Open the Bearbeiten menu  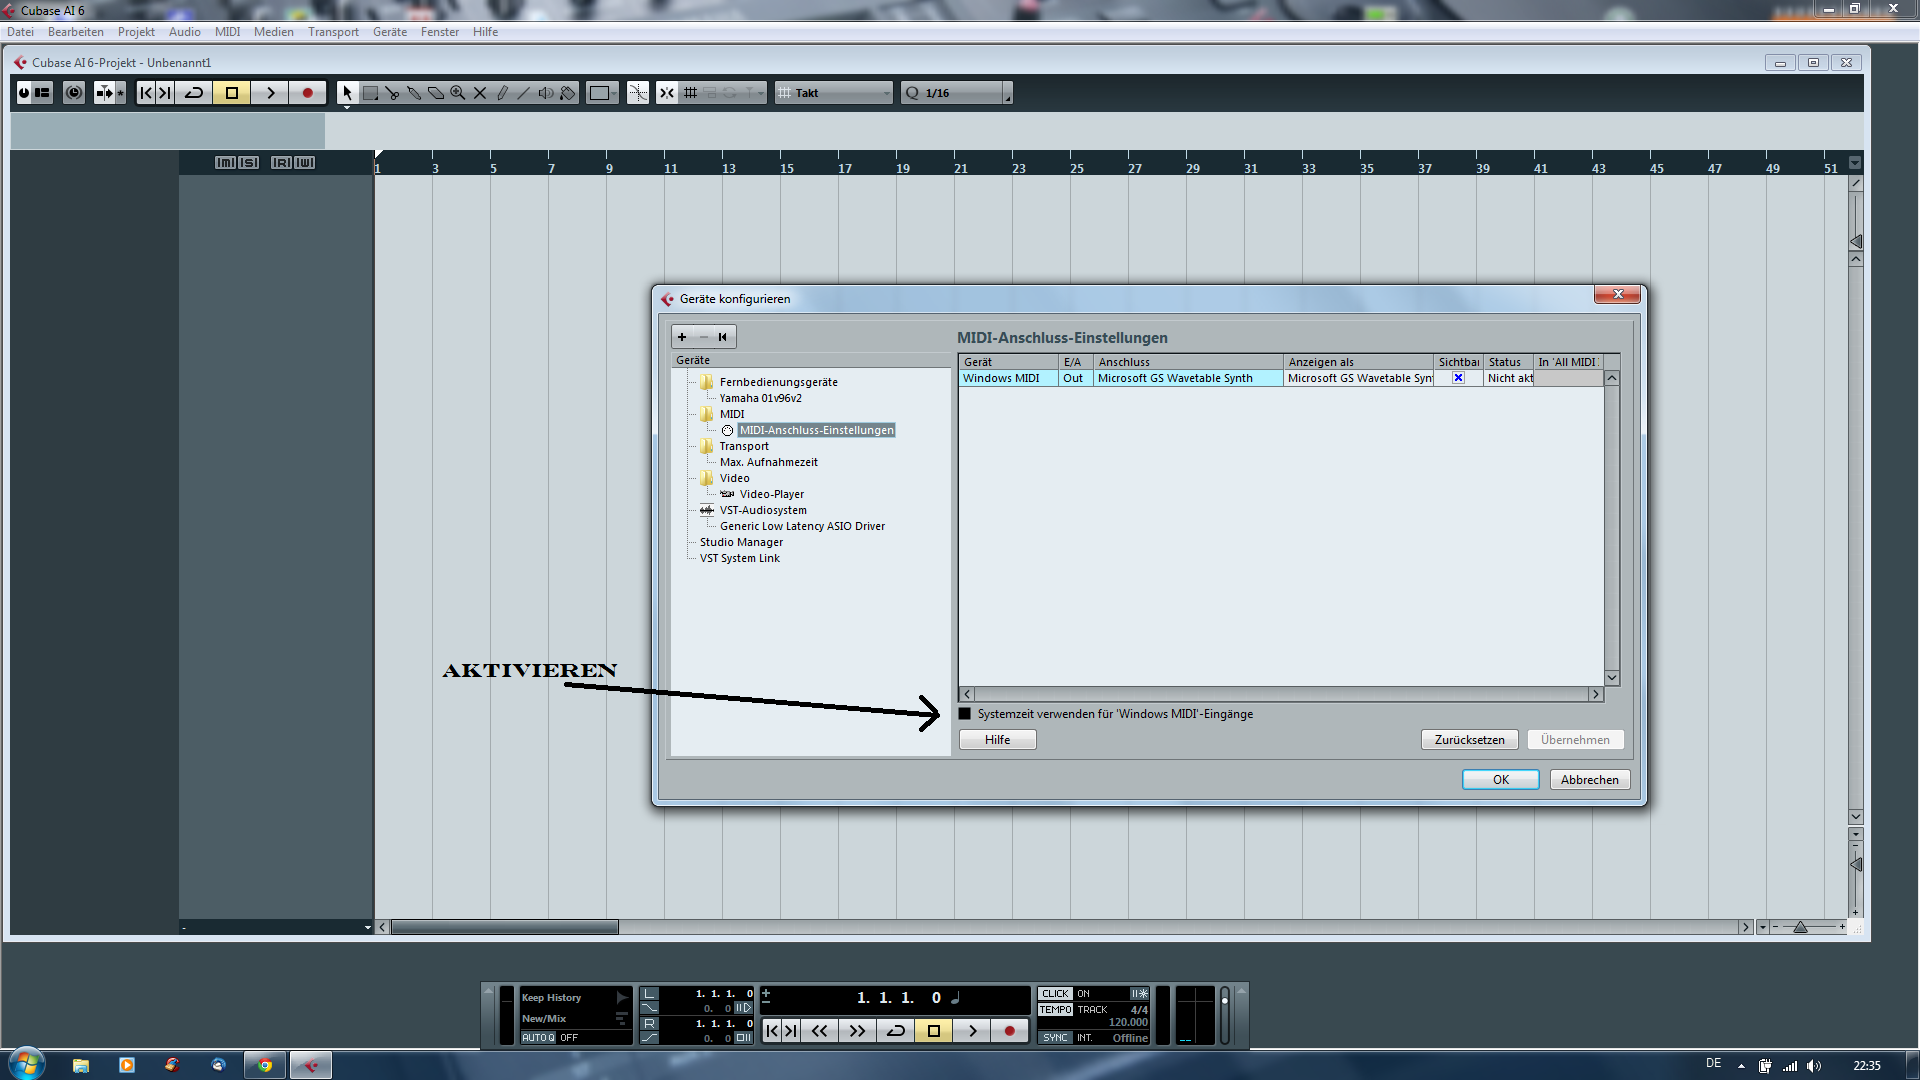tap(76, 32)
